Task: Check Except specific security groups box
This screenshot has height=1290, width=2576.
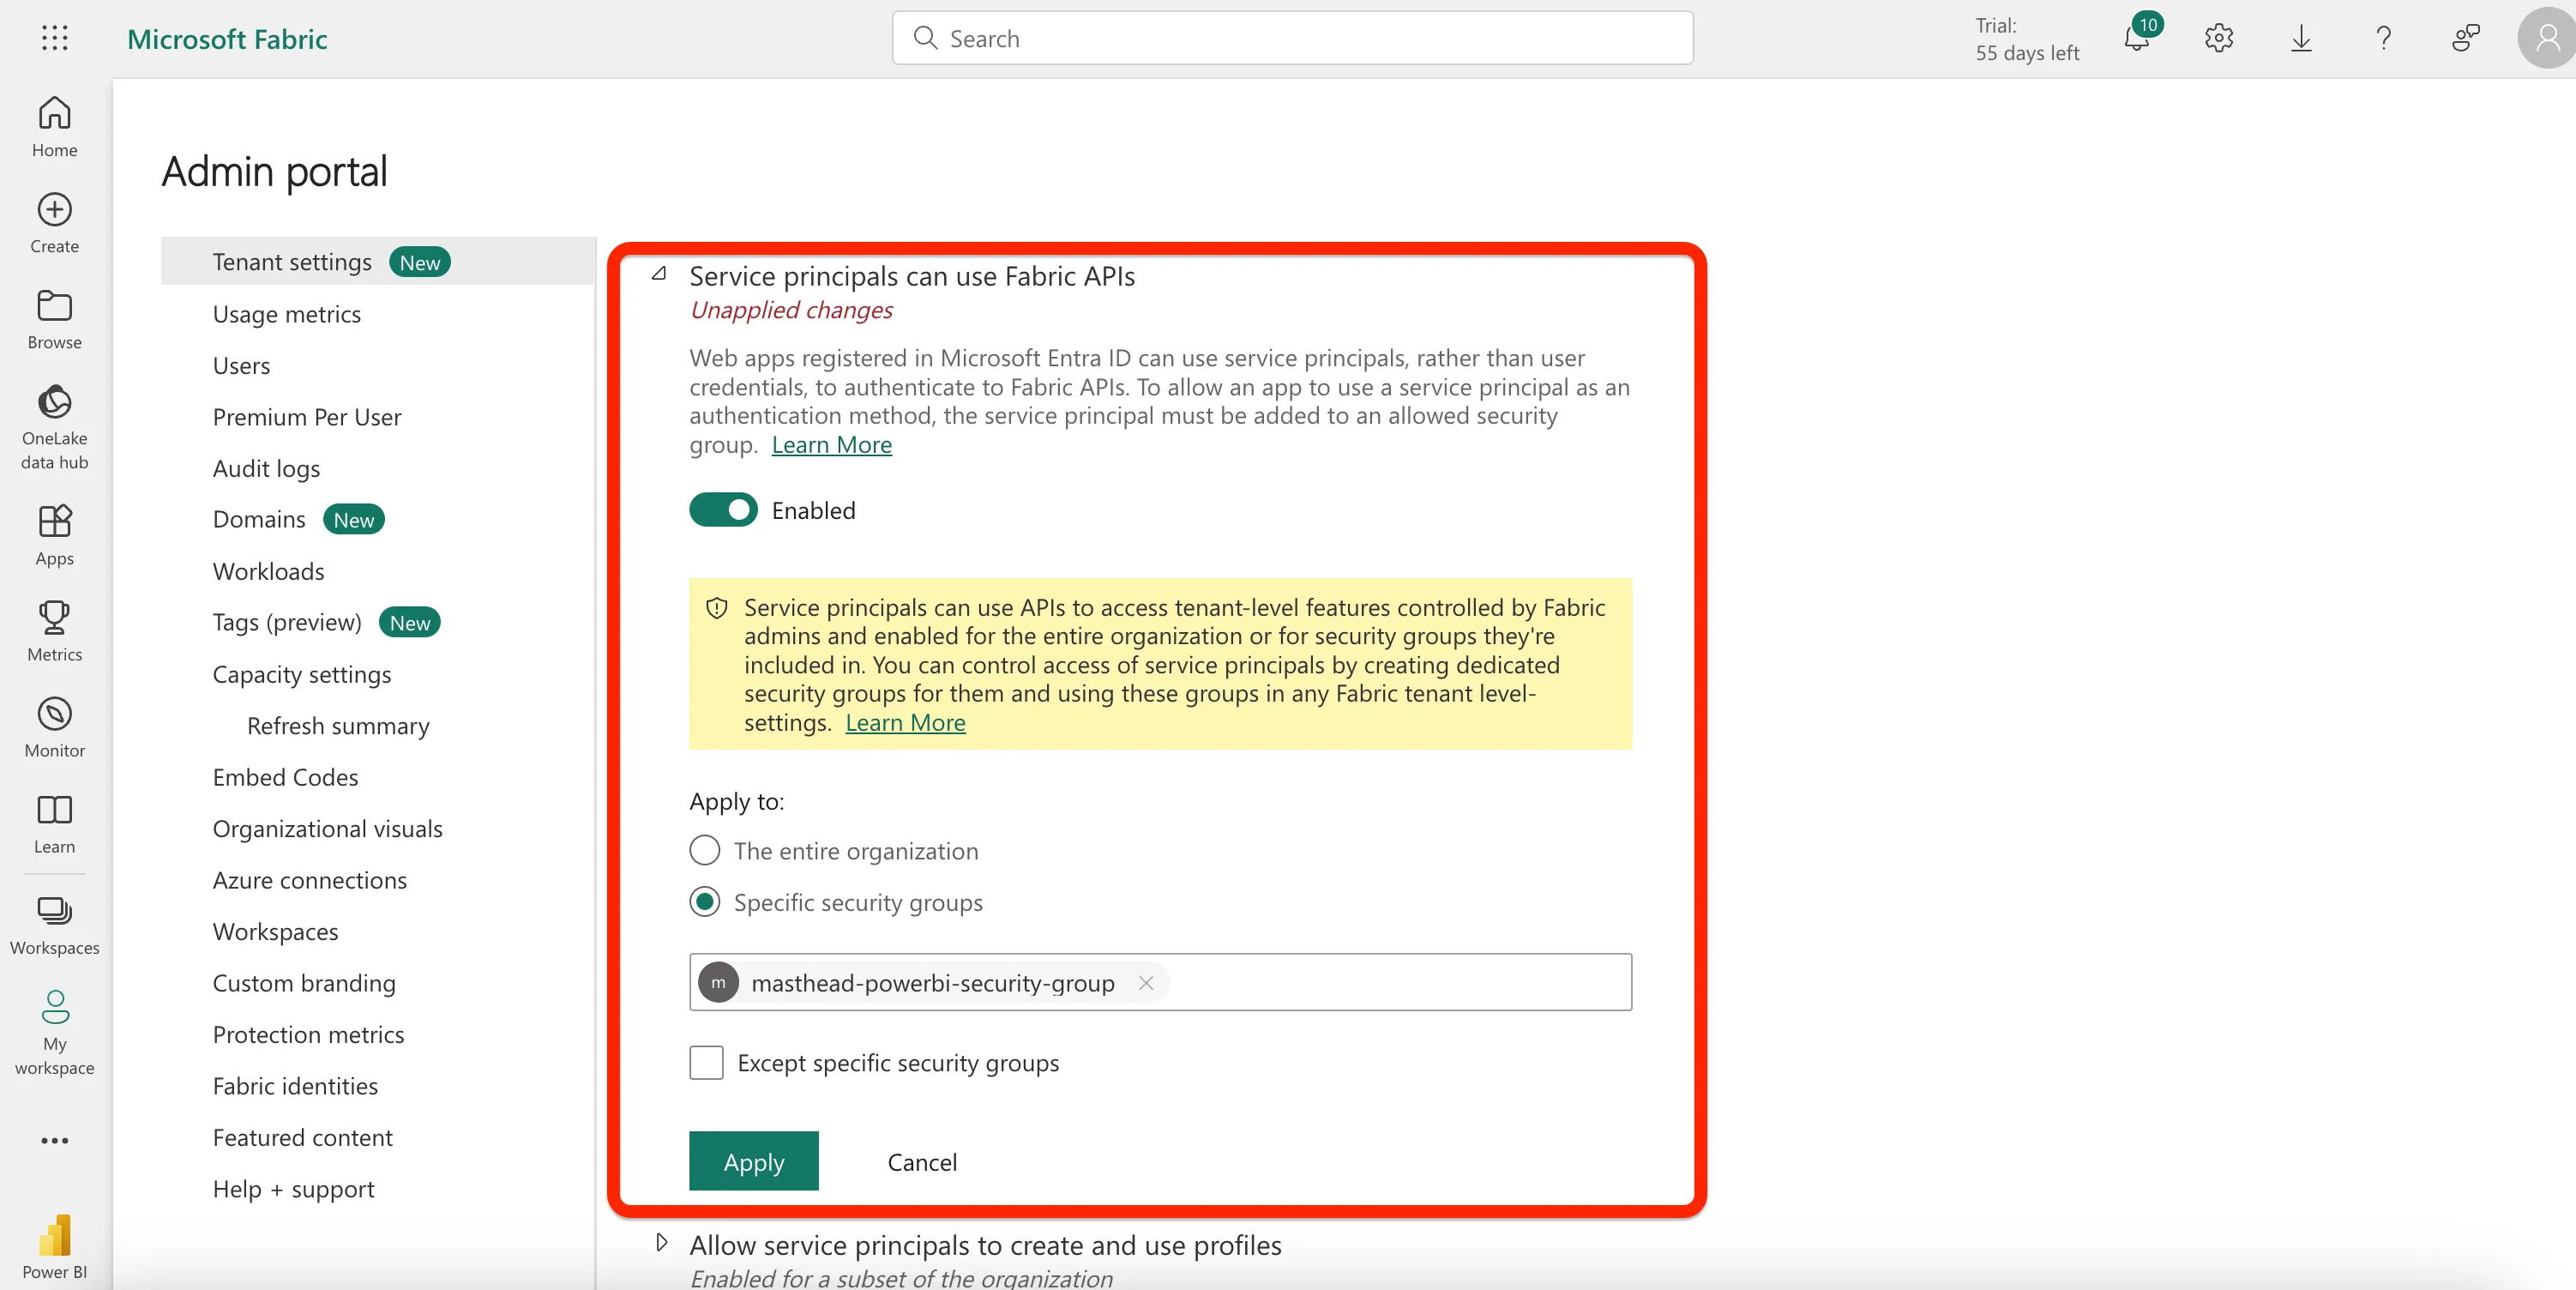Action: point(706,1062)
